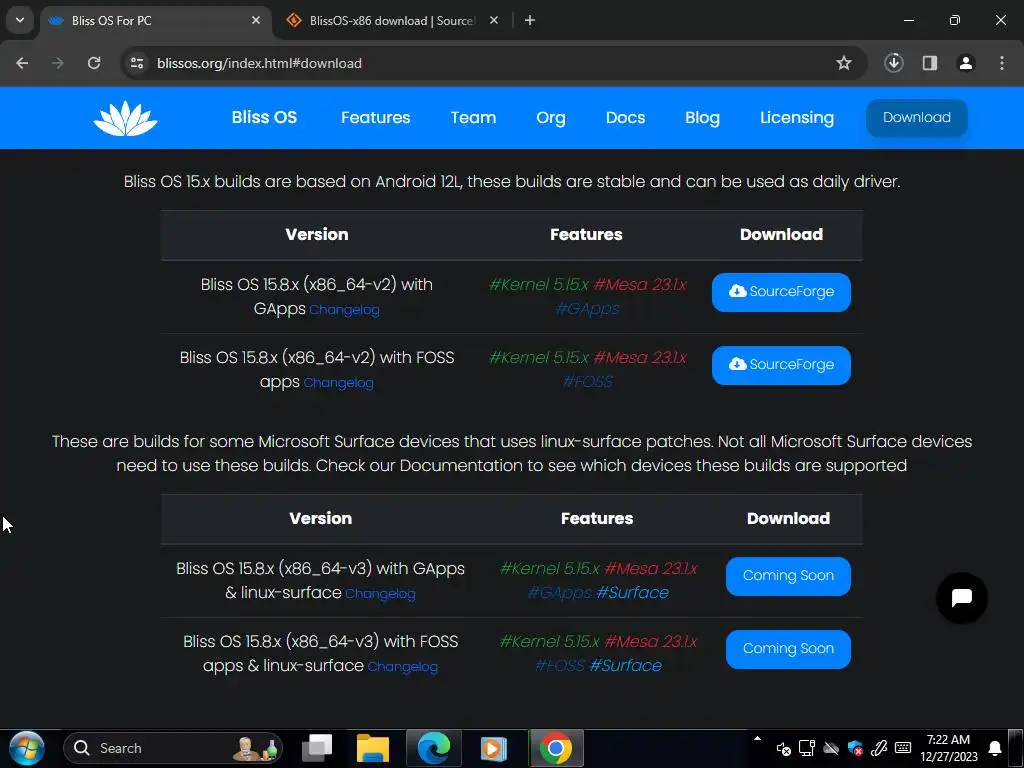Click #Surface tag in GApps linux-surface row

(x=632, y=593)
